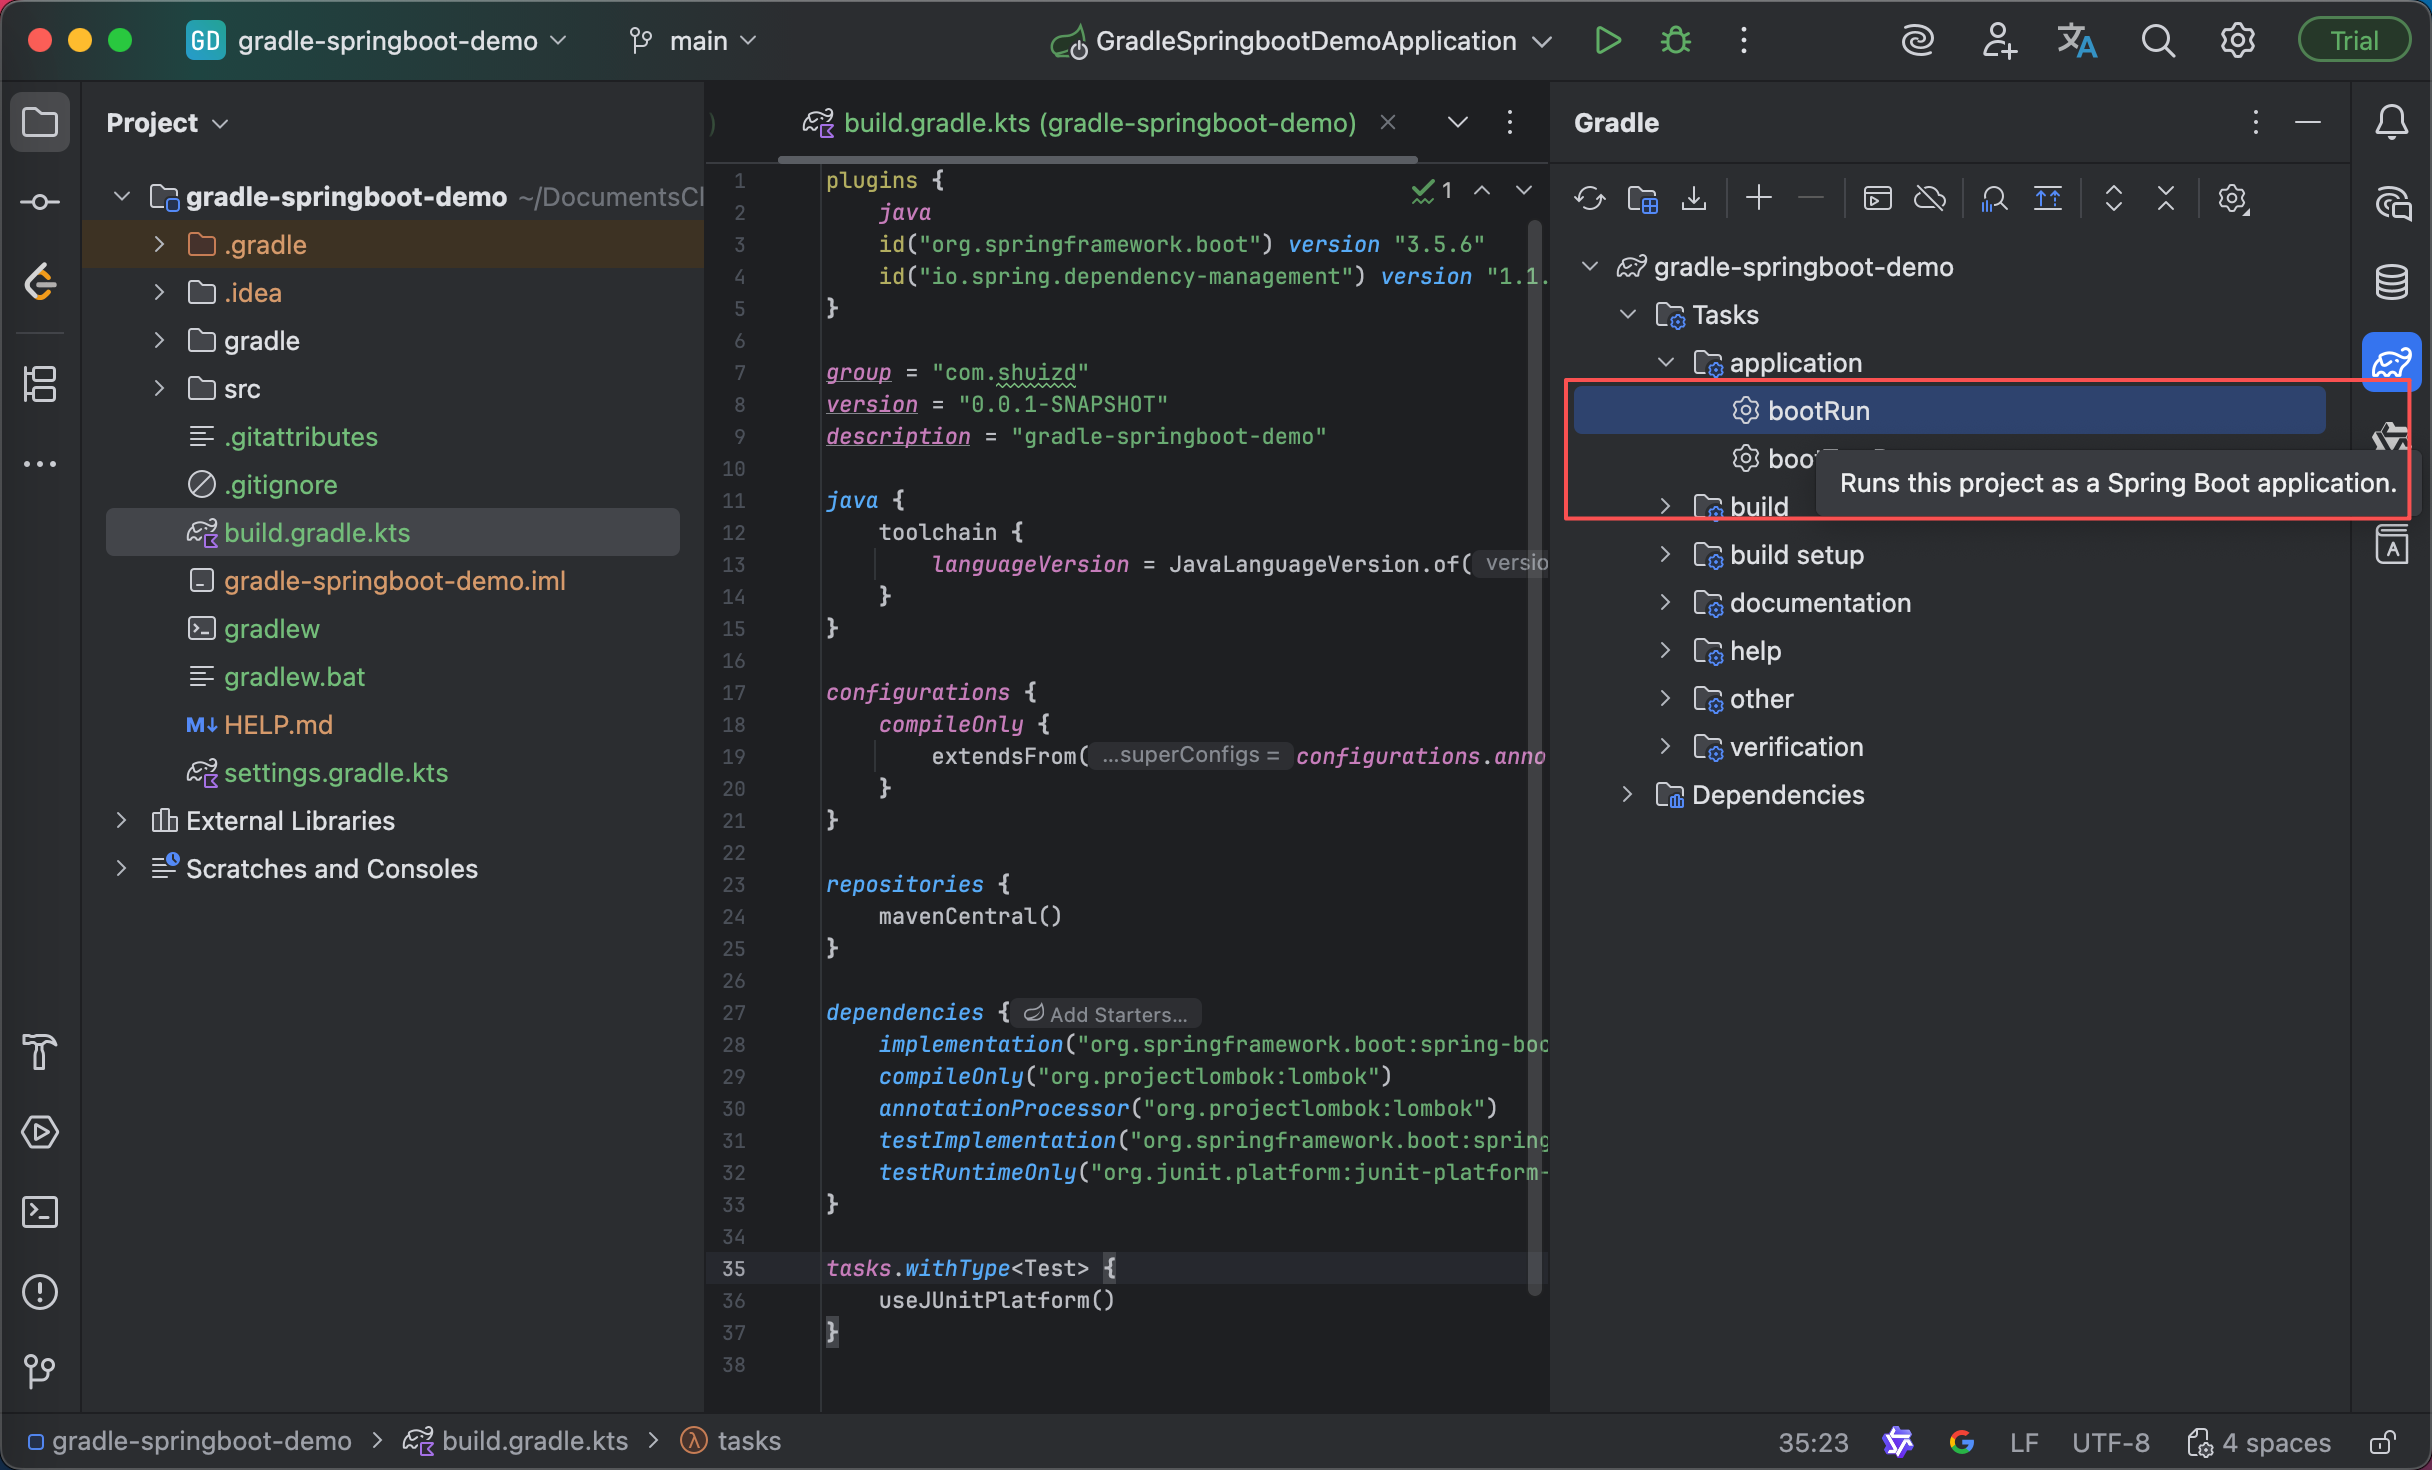Expand the Dependencies node in the Gradle panel
Viewport: 2432px width, 1470px height.
[x=1627, y=795]
